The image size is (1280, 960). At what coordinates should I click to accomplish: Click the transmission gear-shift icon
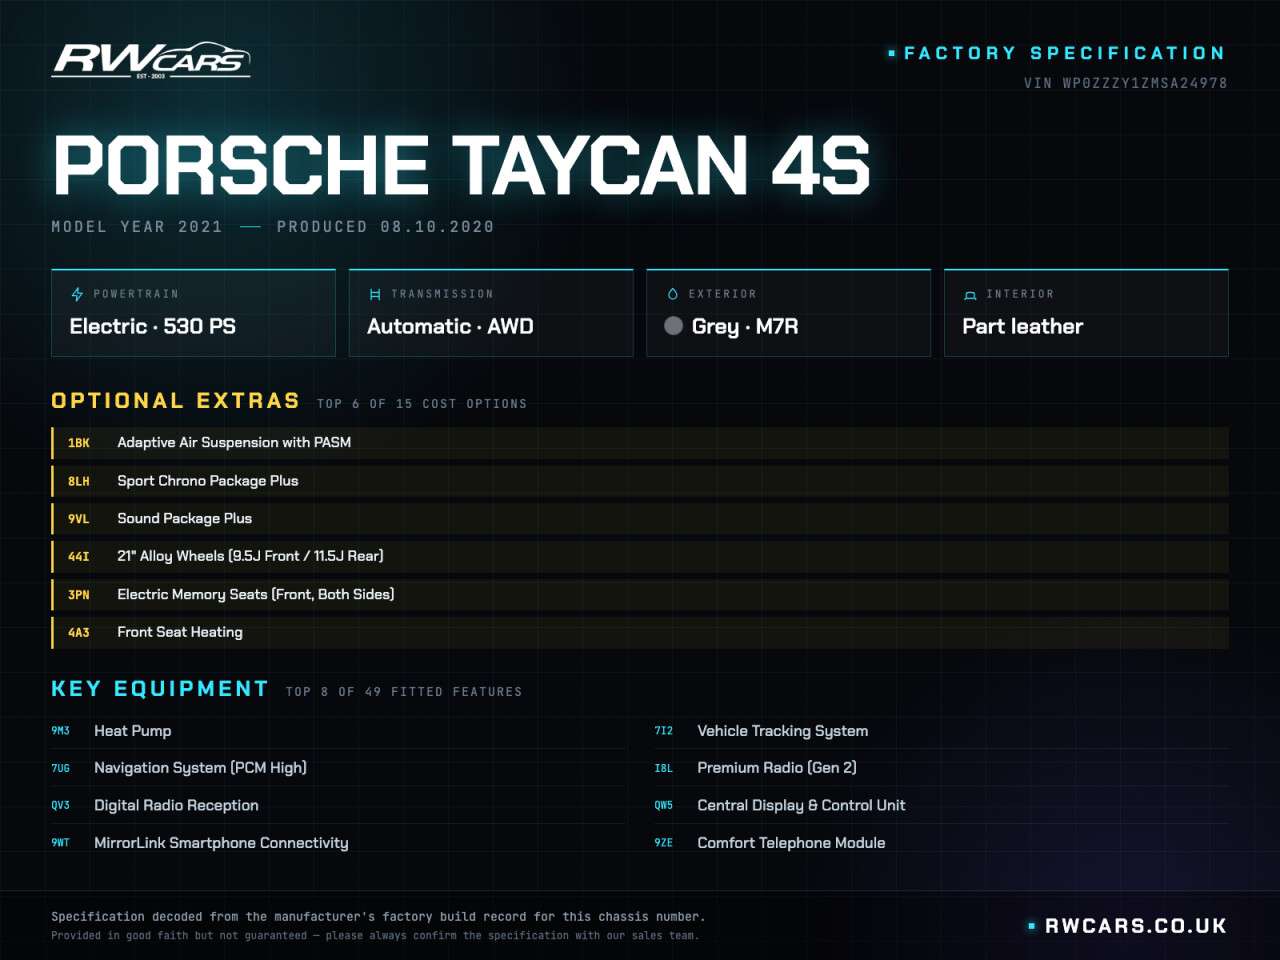pyautogui.click(x=375, y=294)
